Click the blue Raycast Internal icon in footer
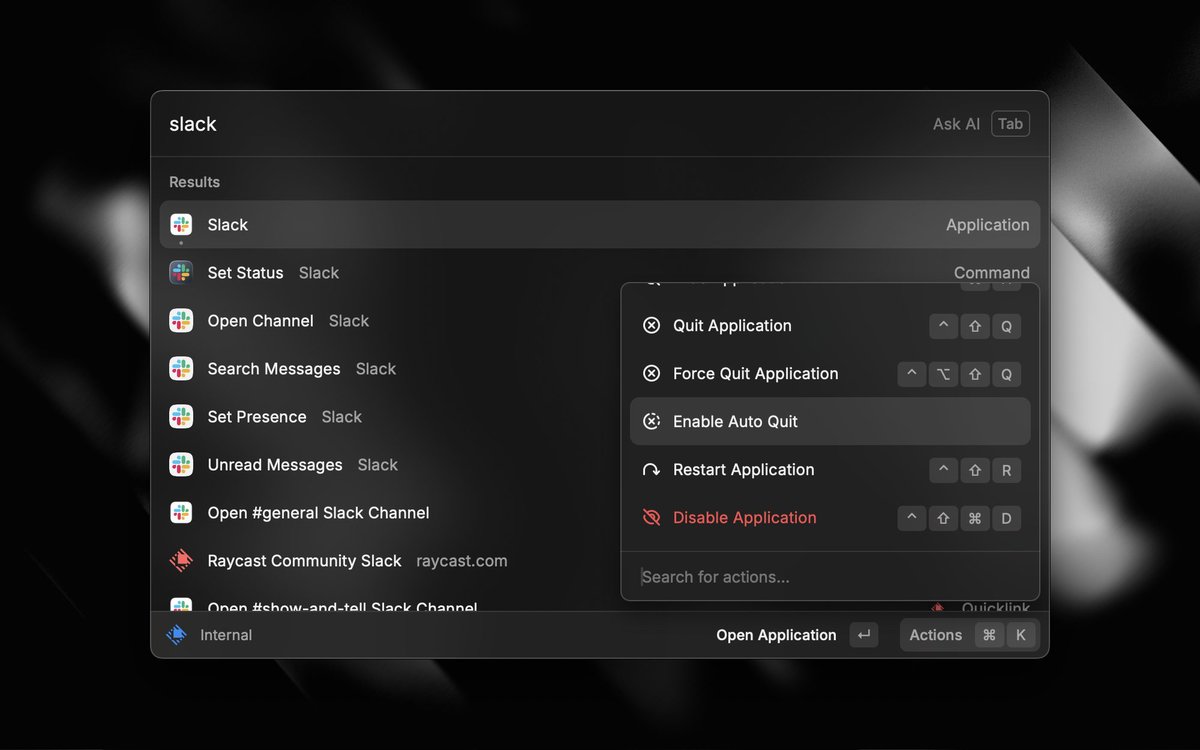 (x=177, y=635)
